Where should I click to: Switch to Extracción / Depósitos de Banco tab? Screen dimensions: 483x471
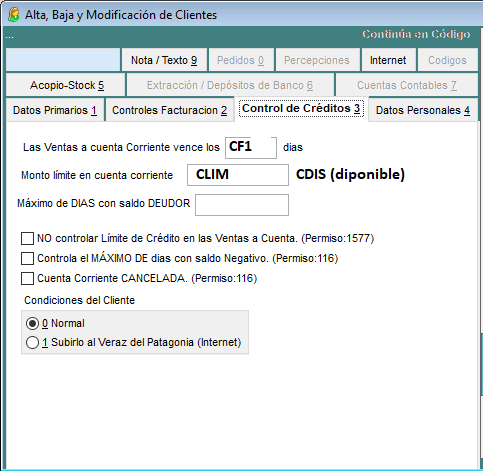(230, 85)
